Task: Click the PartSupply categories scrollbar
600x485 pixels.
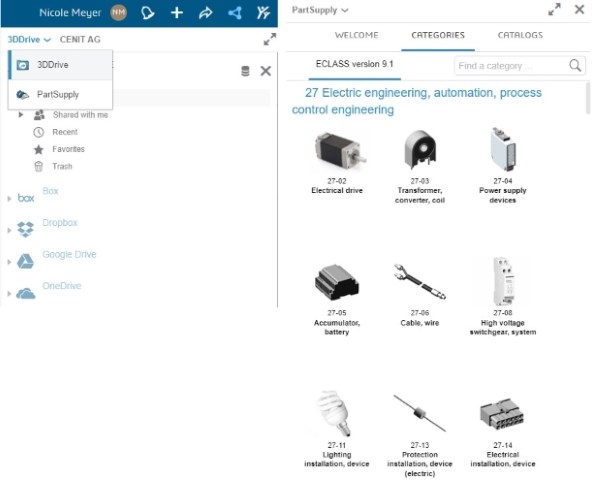Action: (588, 99)
